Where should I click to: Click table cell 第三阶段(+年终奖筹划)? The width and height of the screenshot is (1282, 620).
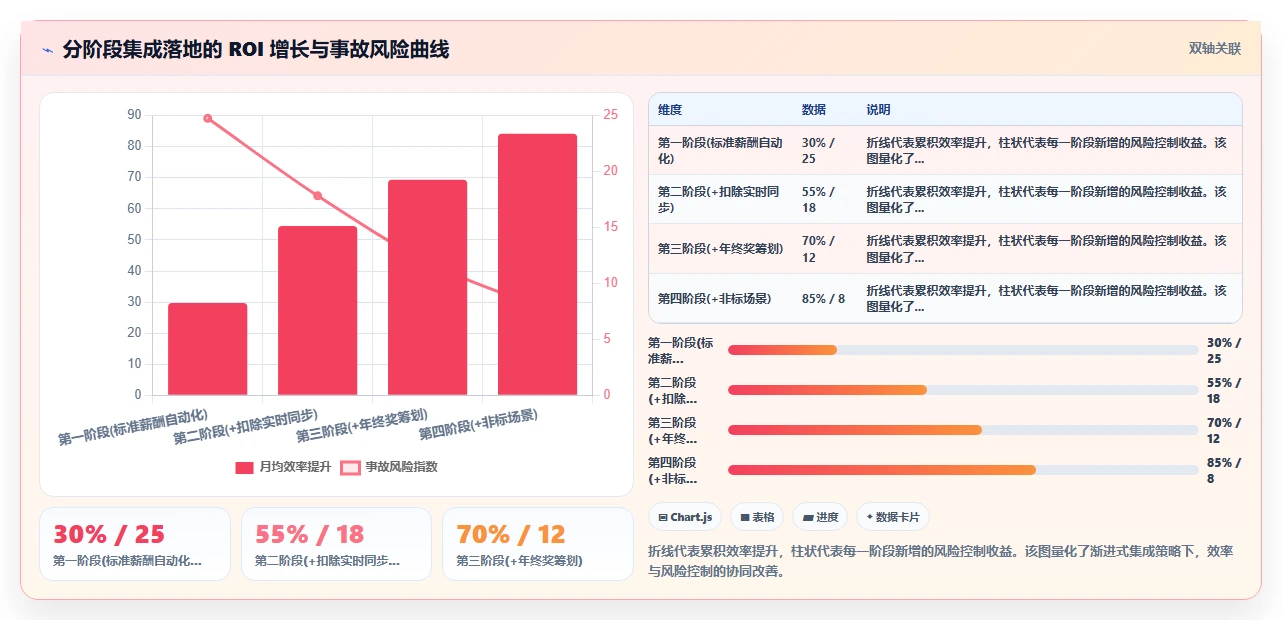[720, 249]
